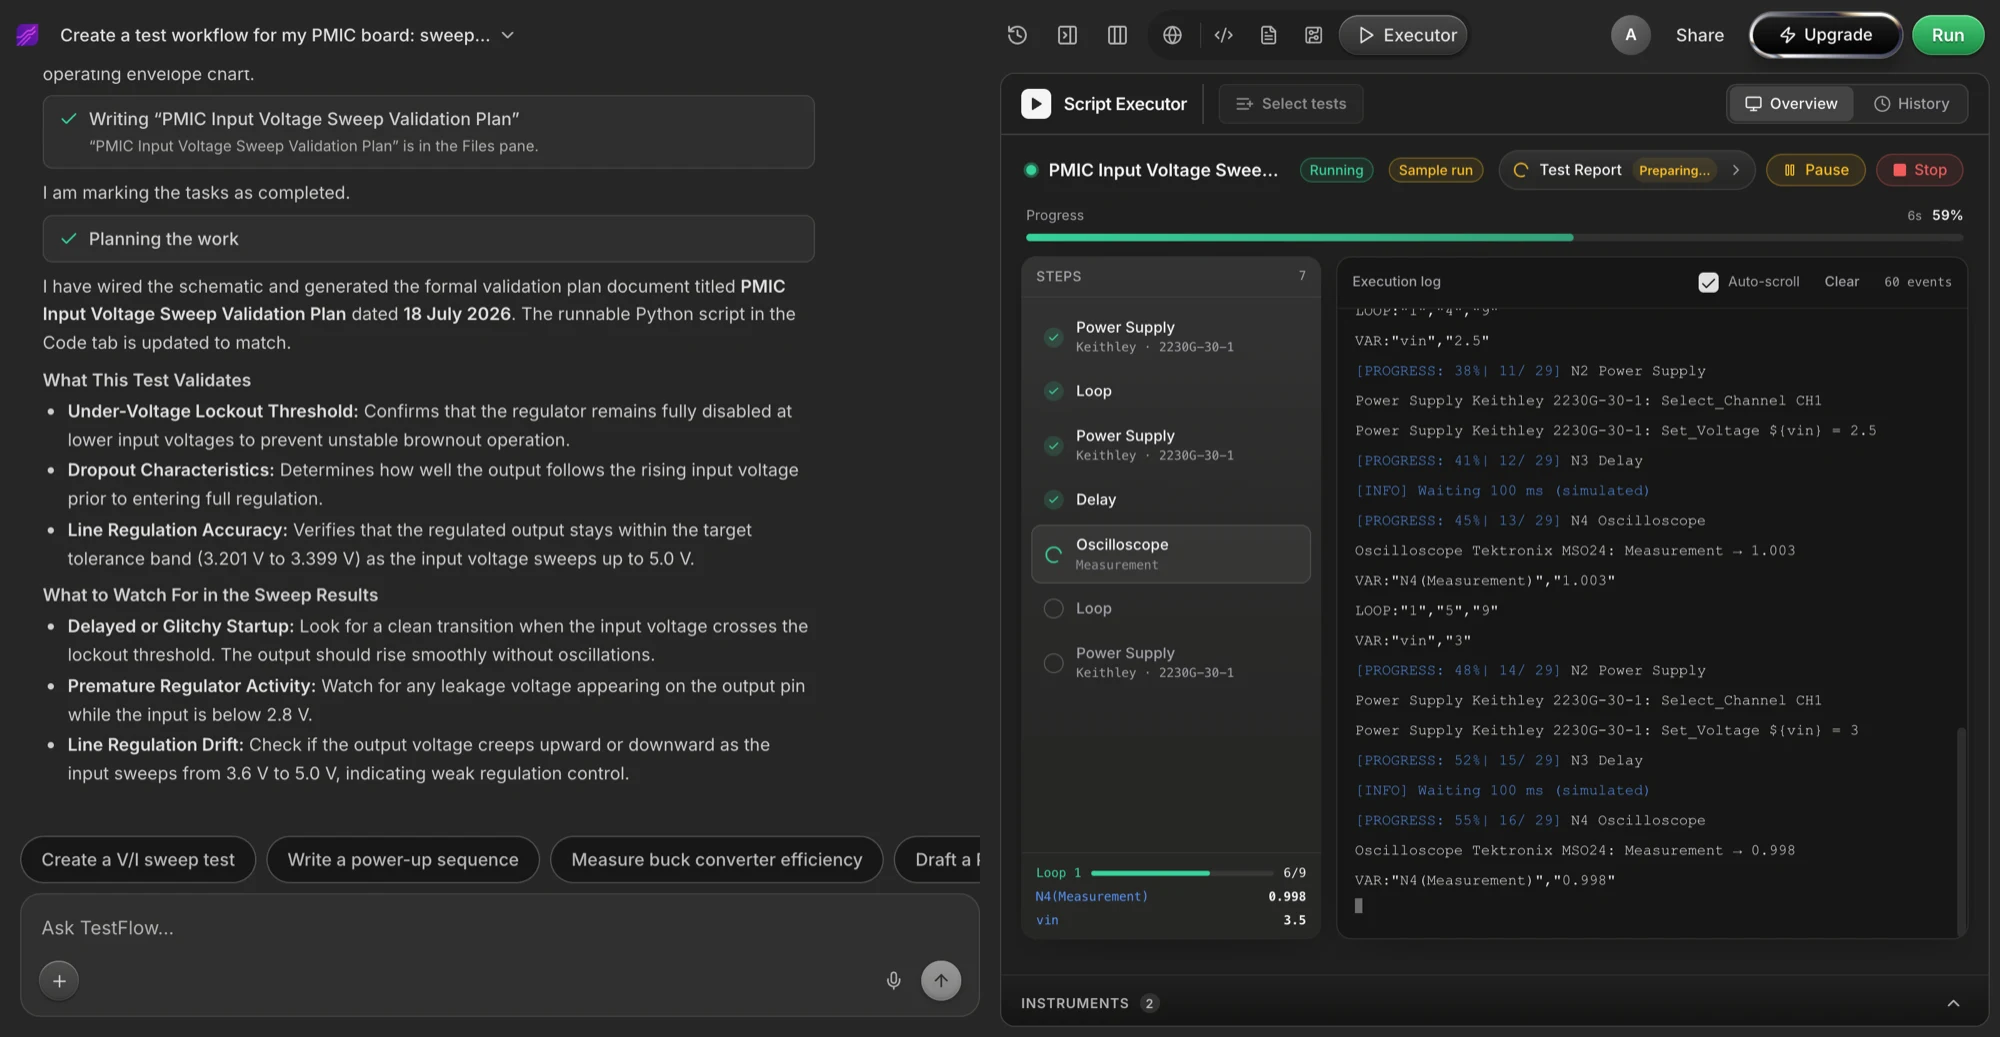The height and width of the screenshot is (1037, 2000).
Task: Toggle the side panel layout icon
Action: [x=1067, y=35]
